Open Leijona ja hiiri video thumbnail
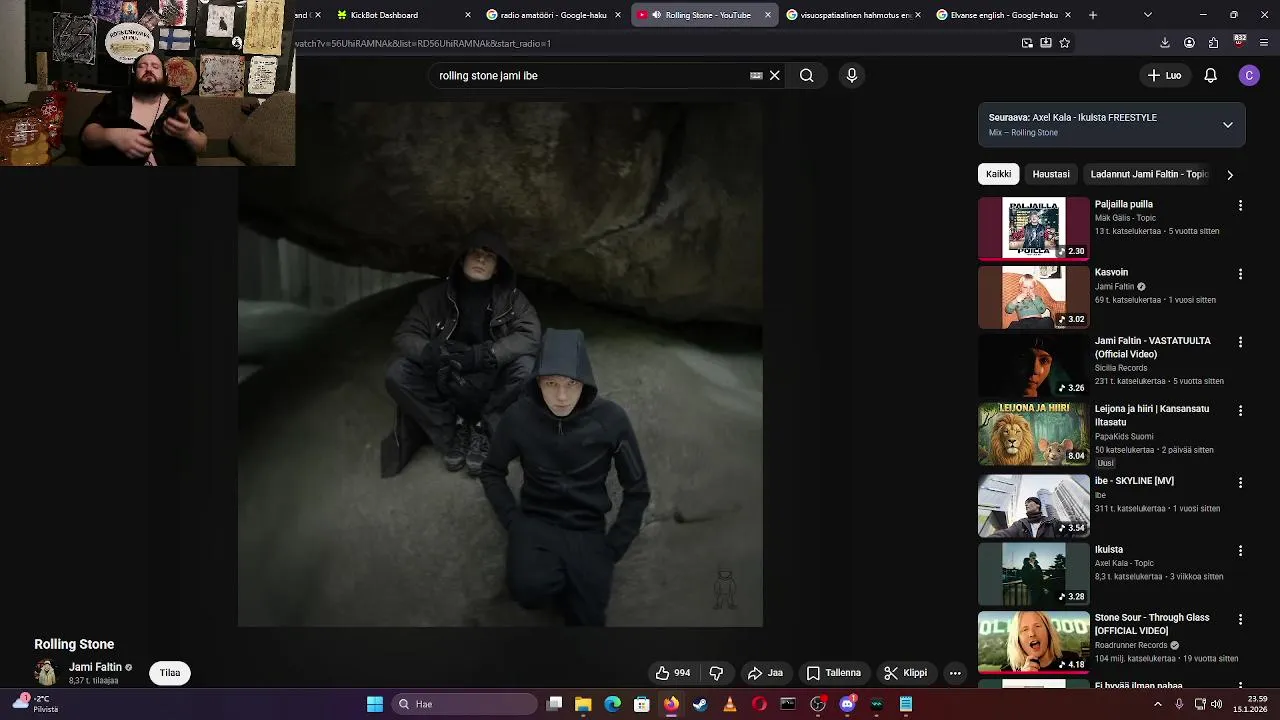This screenshot has width=1280, height=720. (1033, 434)
